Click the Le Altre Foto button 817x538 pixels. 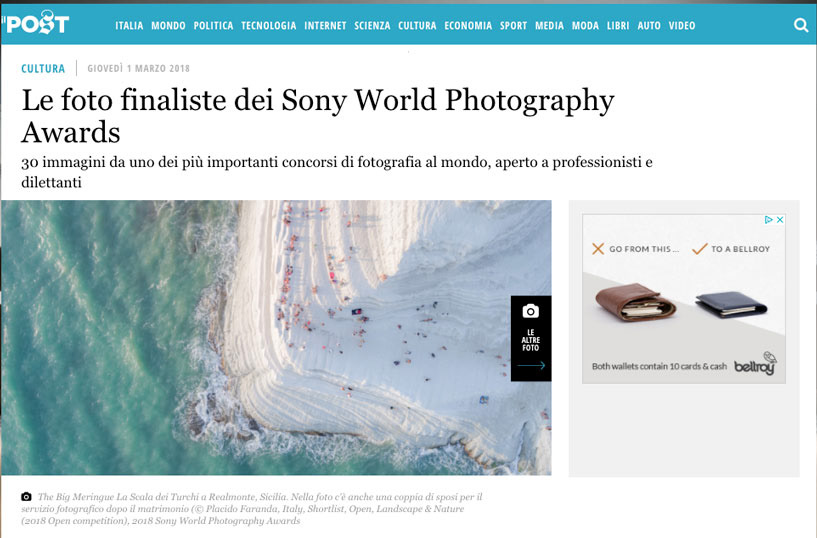tap(531, 339)
